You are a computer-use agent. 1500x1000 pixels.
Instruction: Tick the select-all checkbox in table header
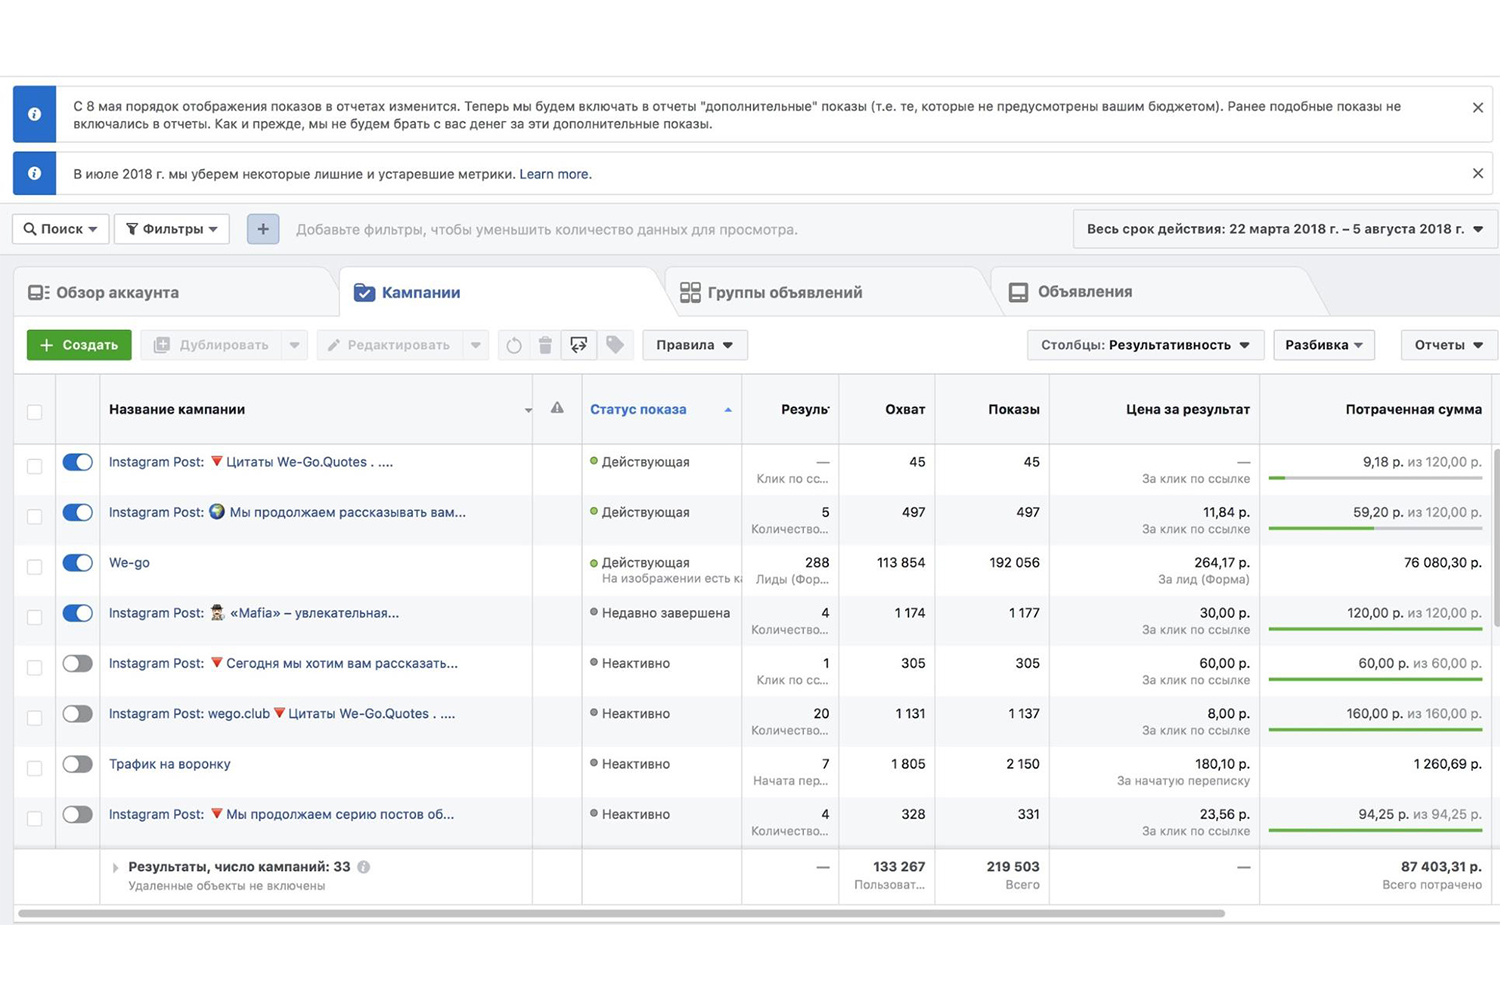(35, 412)
